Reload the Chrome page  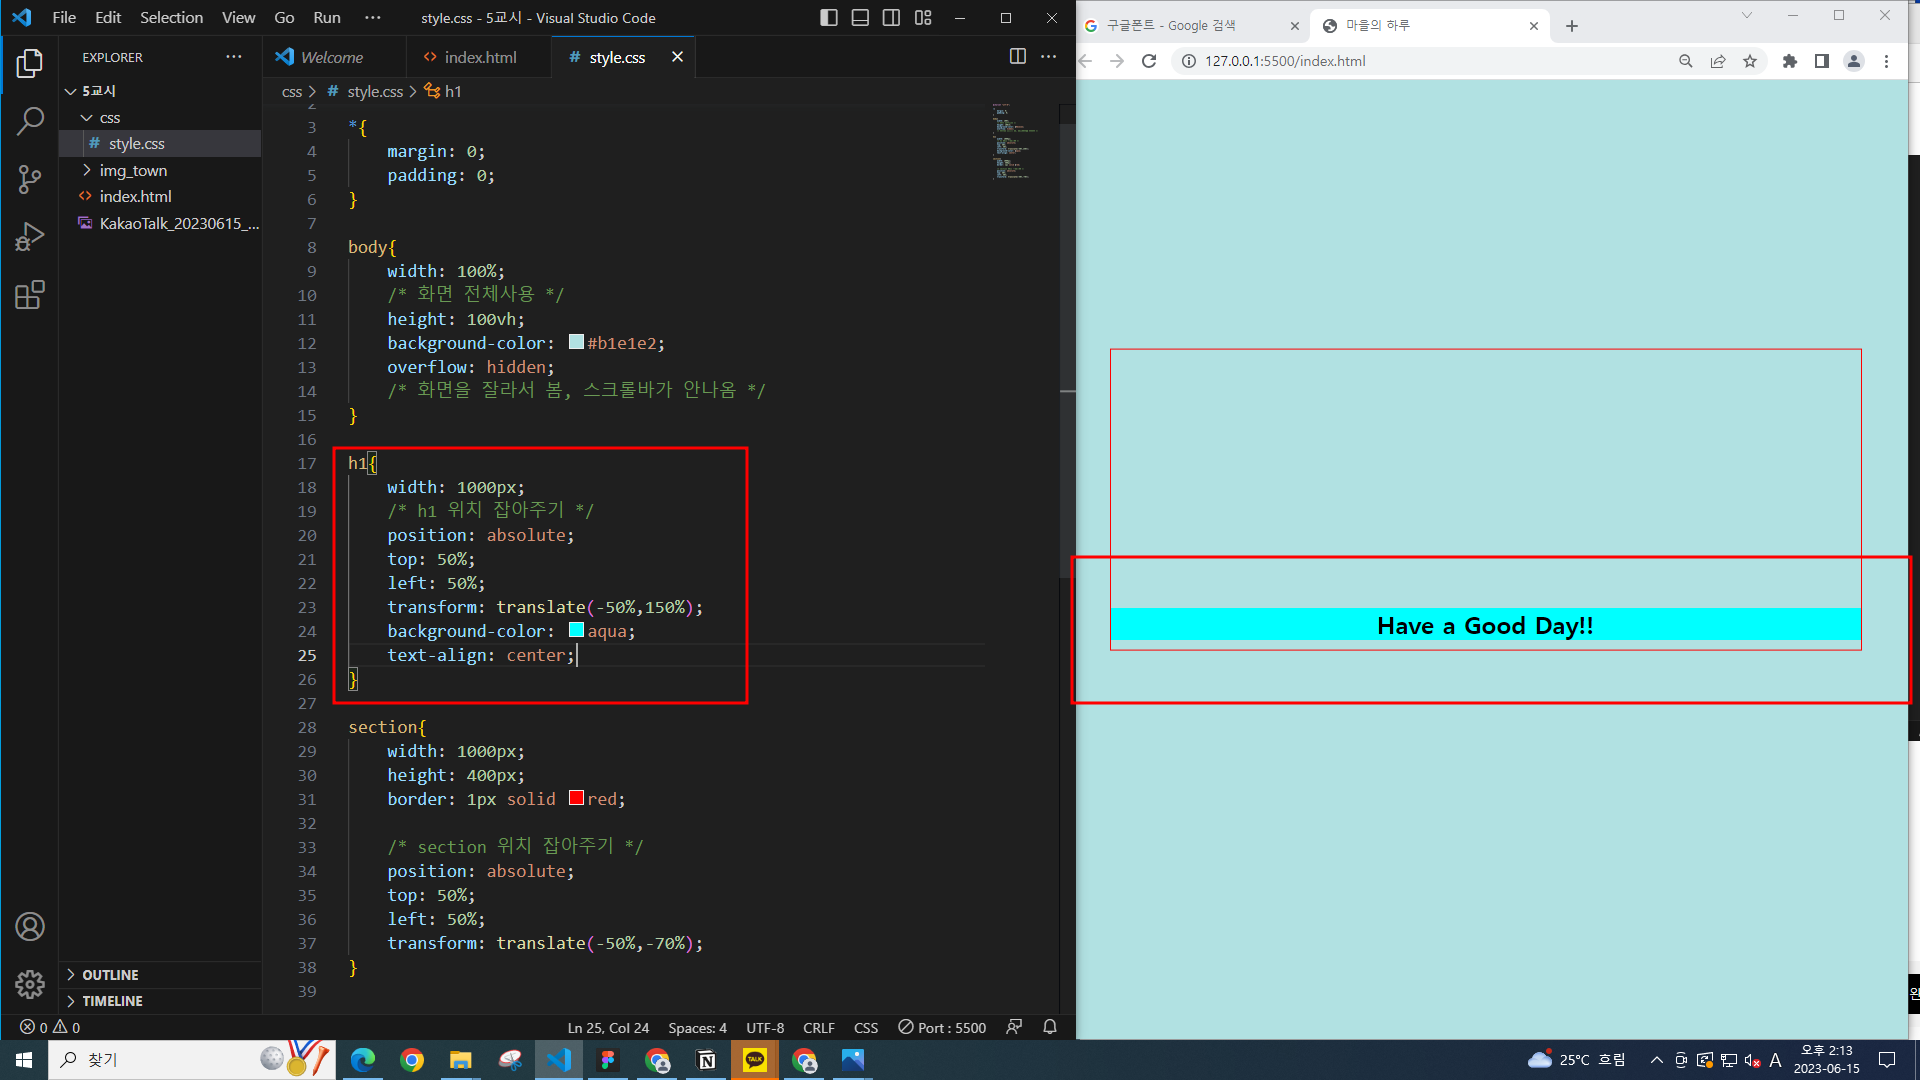pyautogui.click(x=1149, y=61)
